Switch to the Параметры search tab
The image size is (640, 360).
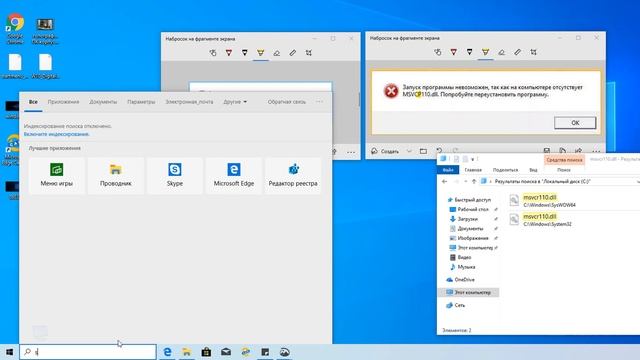pyautogui.click(x=141, y=102)
